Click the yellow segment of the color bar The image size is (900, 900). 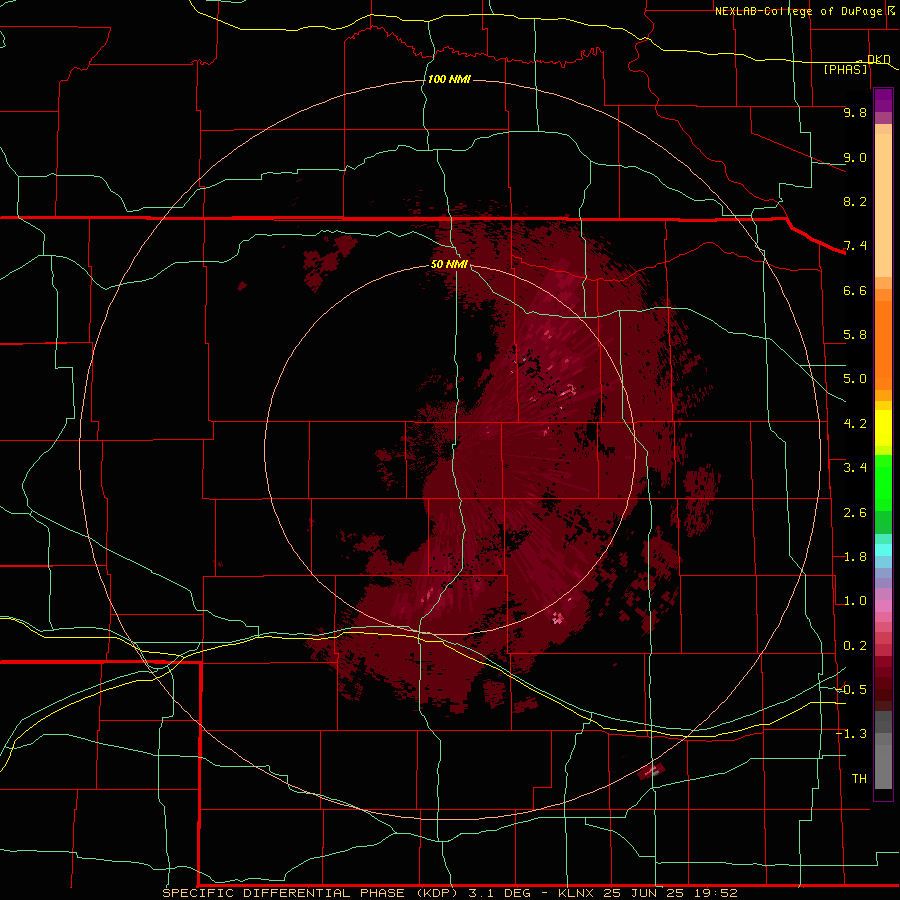coord(883,428)
